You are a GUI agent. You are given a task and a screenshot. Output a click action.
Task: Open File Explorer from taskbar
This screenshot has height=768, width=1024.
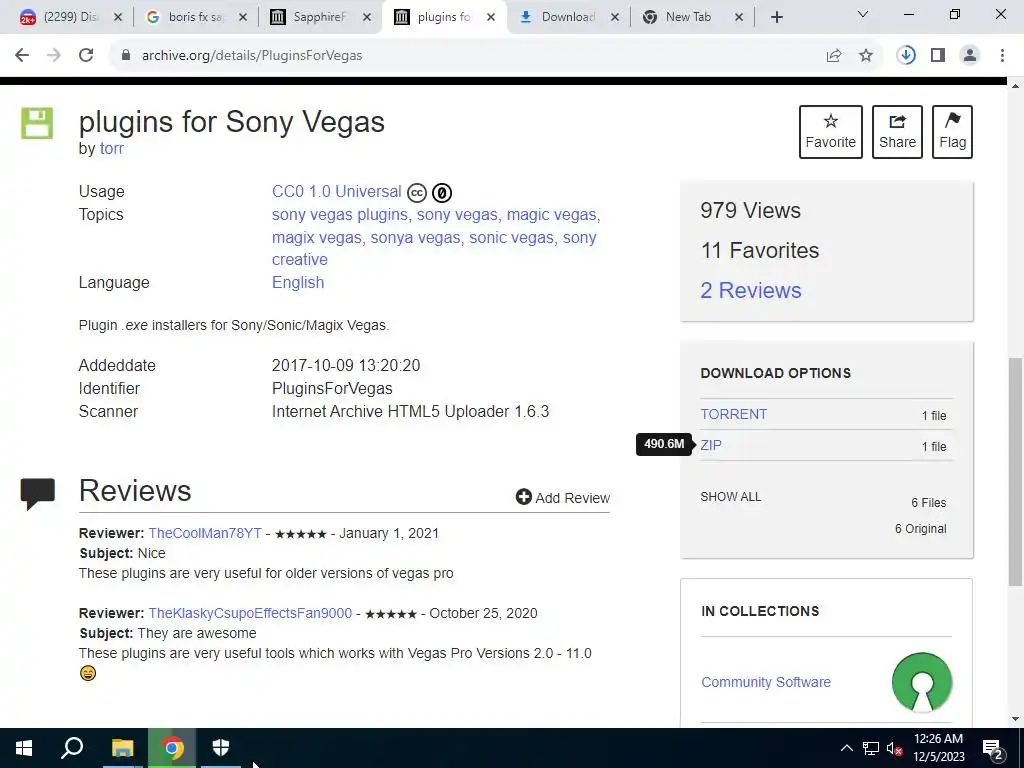[x=122, y=748]
